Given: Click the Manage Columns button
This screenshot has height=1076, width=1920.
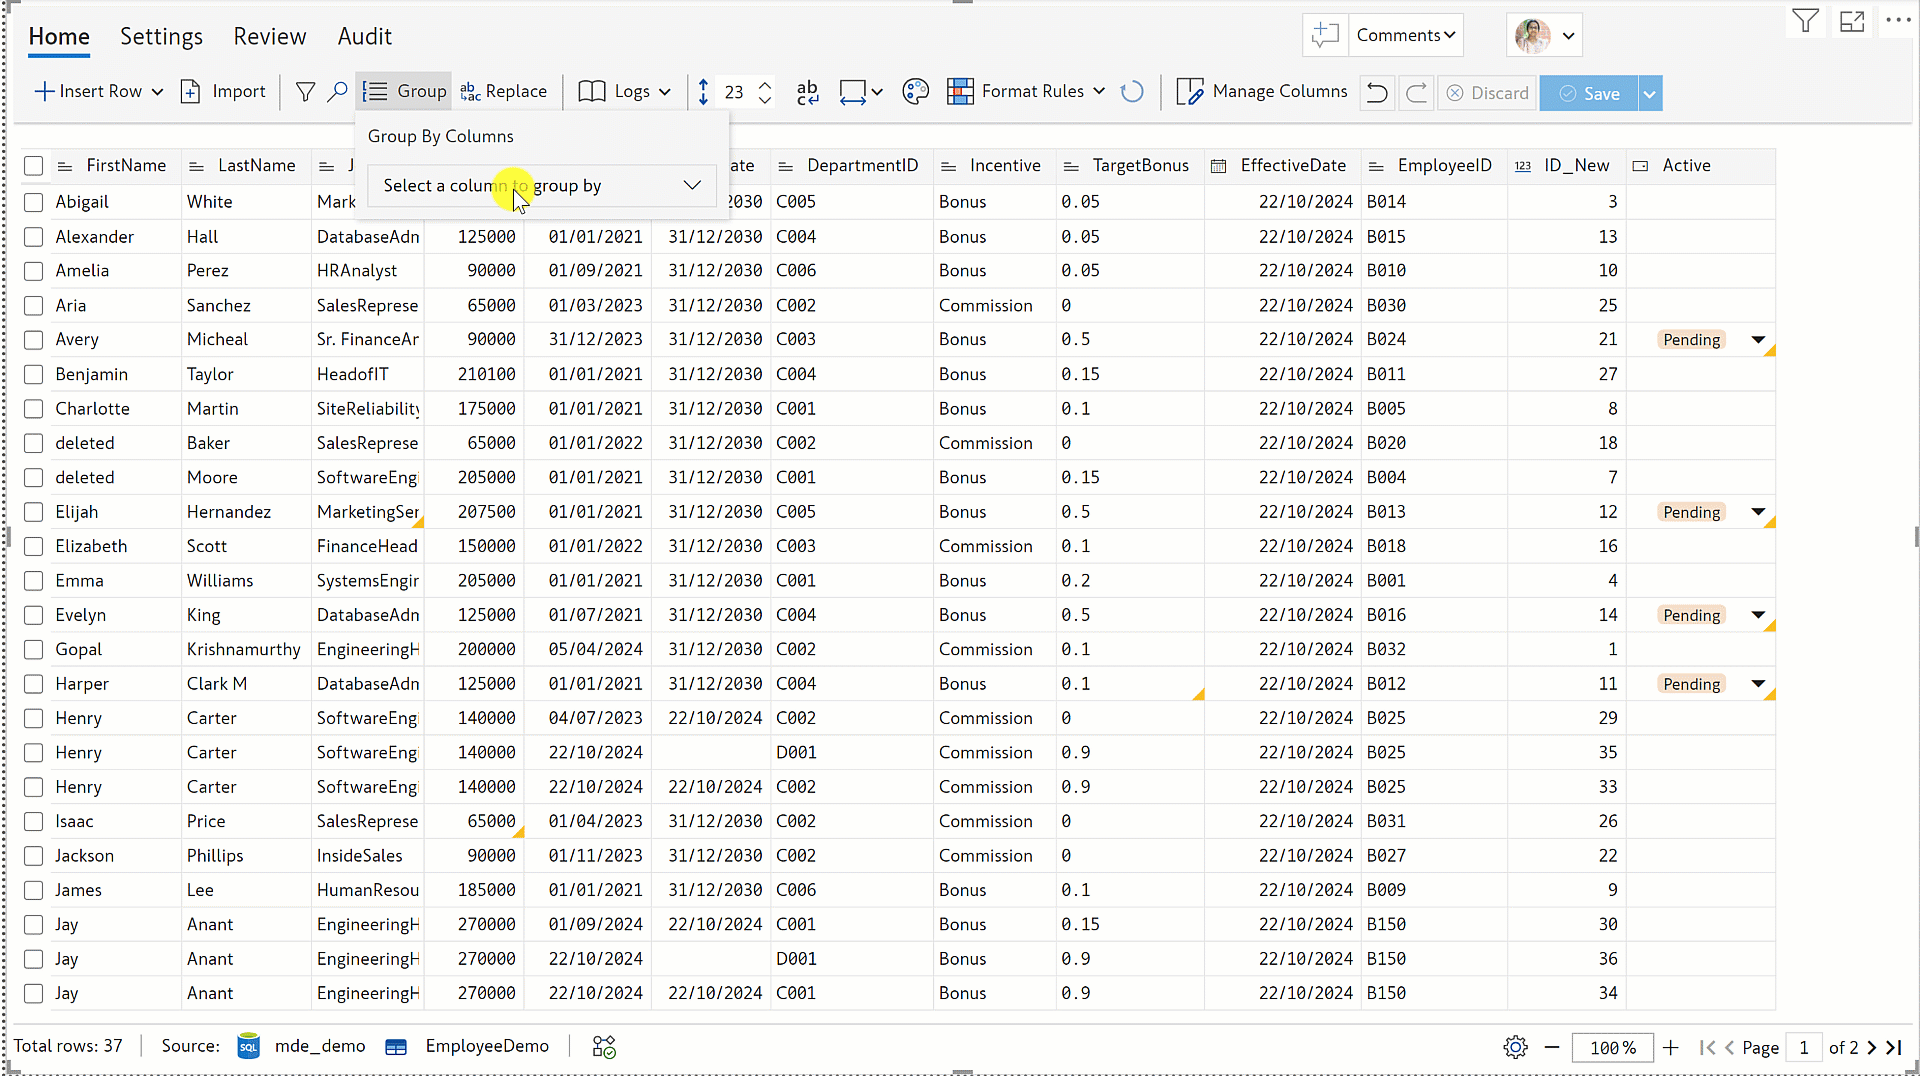Looking at the screenshot, I should pyautogui.click(x=1262, y=92).
